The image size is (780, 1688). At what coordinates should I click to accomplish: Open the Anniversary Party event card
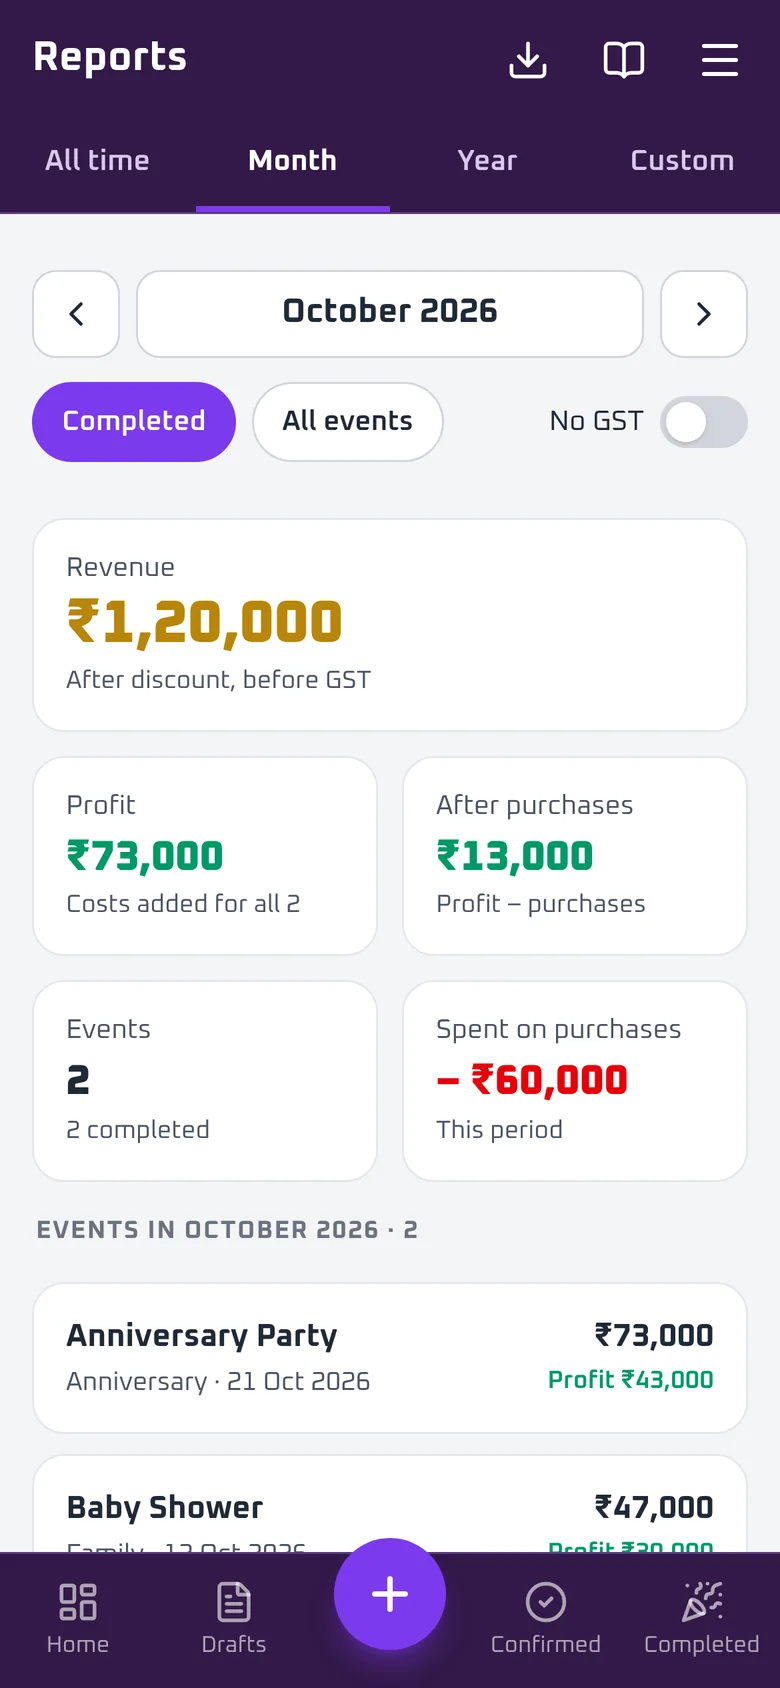click(x=390, y=1358)
